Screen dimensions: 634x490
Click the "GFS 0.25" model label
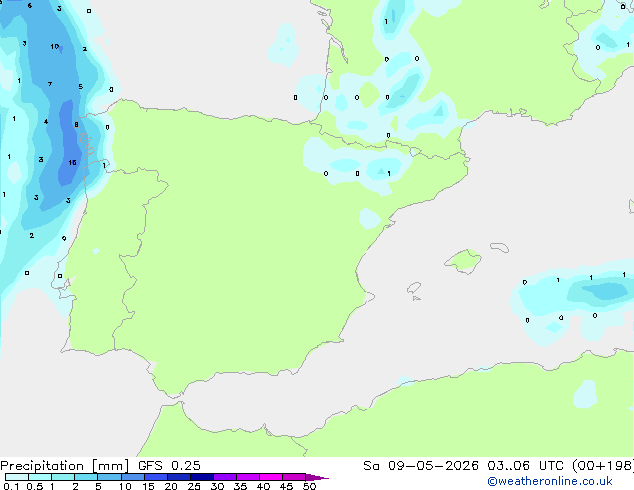tap(169, 466)
